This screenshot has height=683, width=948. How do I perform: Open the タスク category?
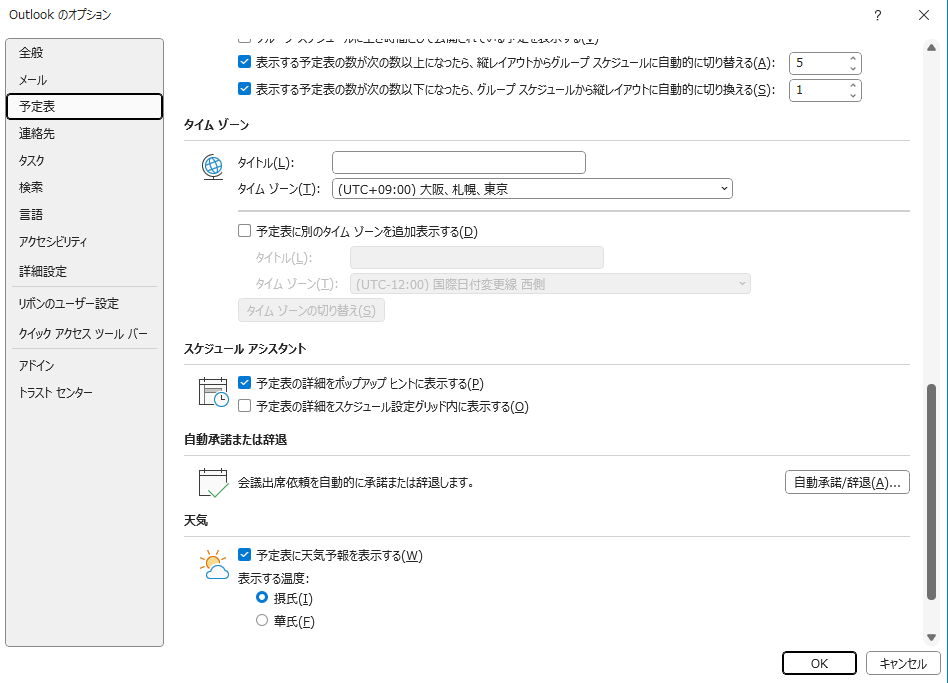pos(85,160)
